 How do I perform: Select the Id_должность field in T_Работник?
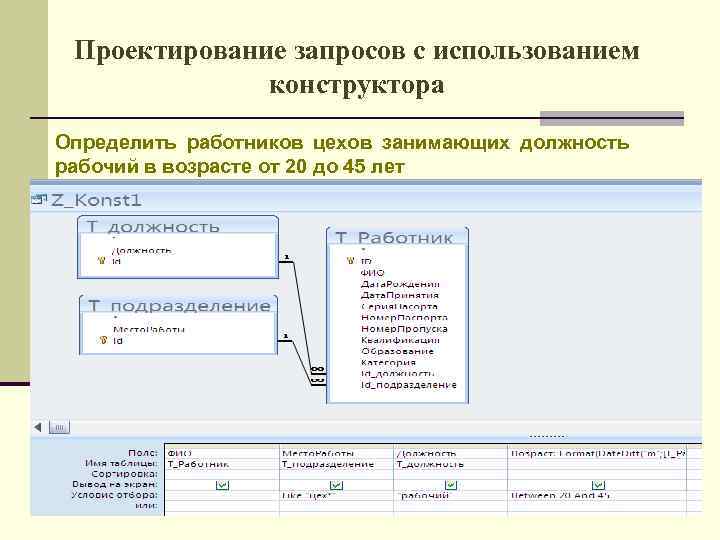[x=397, y=373]
